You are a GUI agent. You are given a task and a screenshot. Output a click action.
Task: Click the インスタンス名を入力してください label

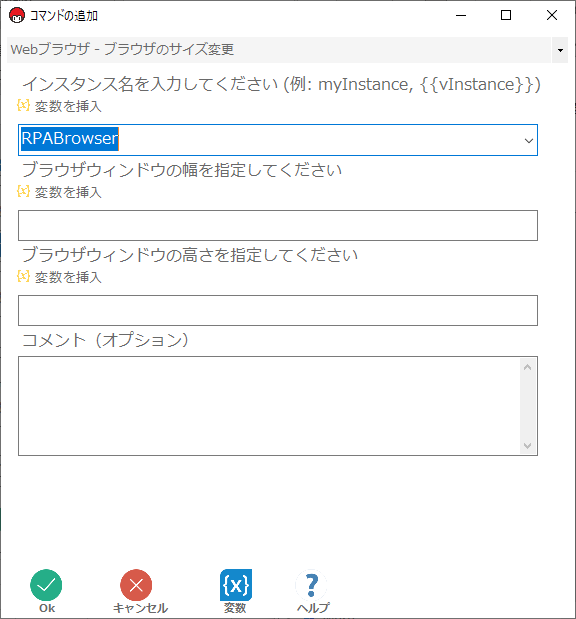[x=281, y=84]
